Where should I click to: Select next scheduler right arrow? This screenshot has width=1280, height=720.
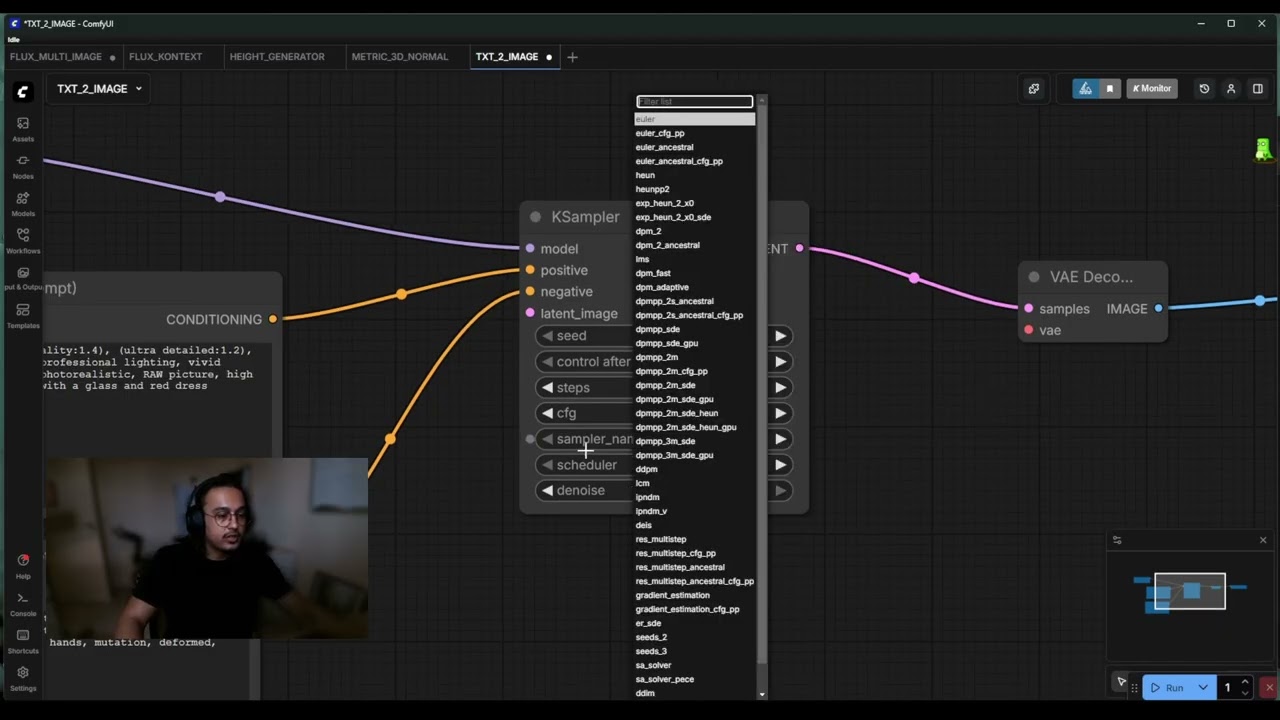tap(780, 465)
